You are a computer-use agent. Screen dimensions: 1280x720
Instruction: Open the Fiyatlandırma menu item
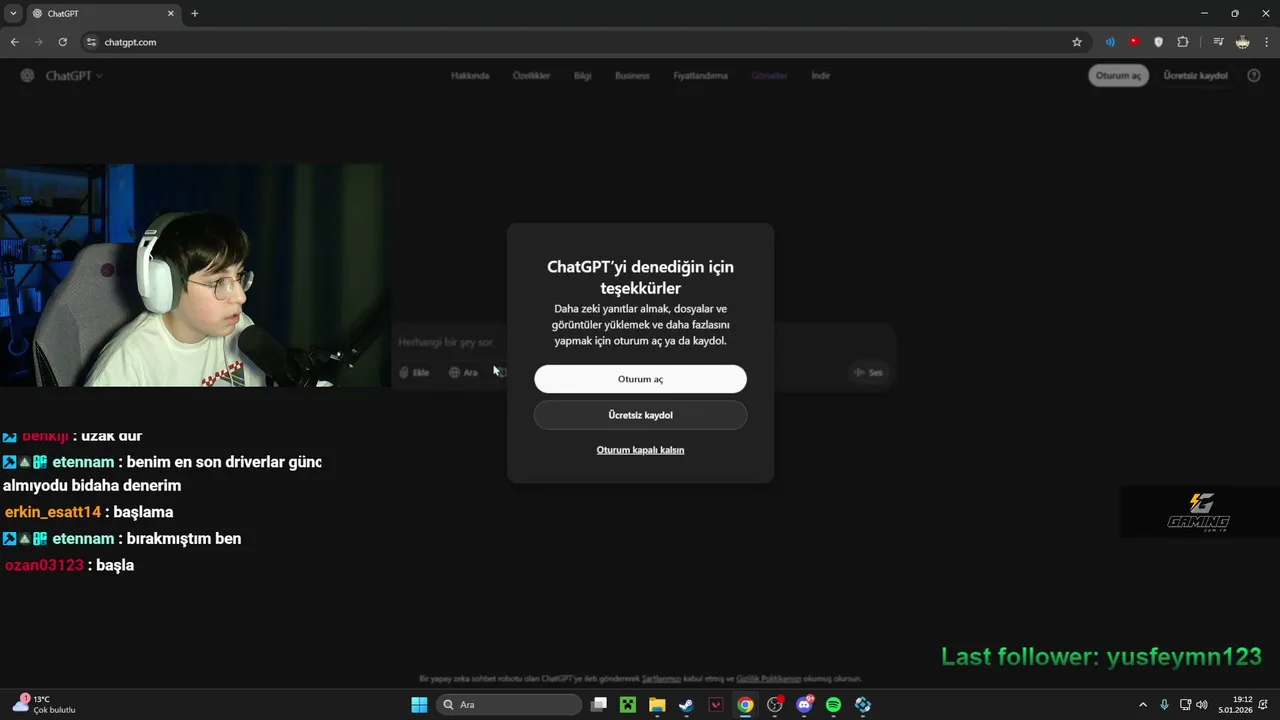pos(700,76)
